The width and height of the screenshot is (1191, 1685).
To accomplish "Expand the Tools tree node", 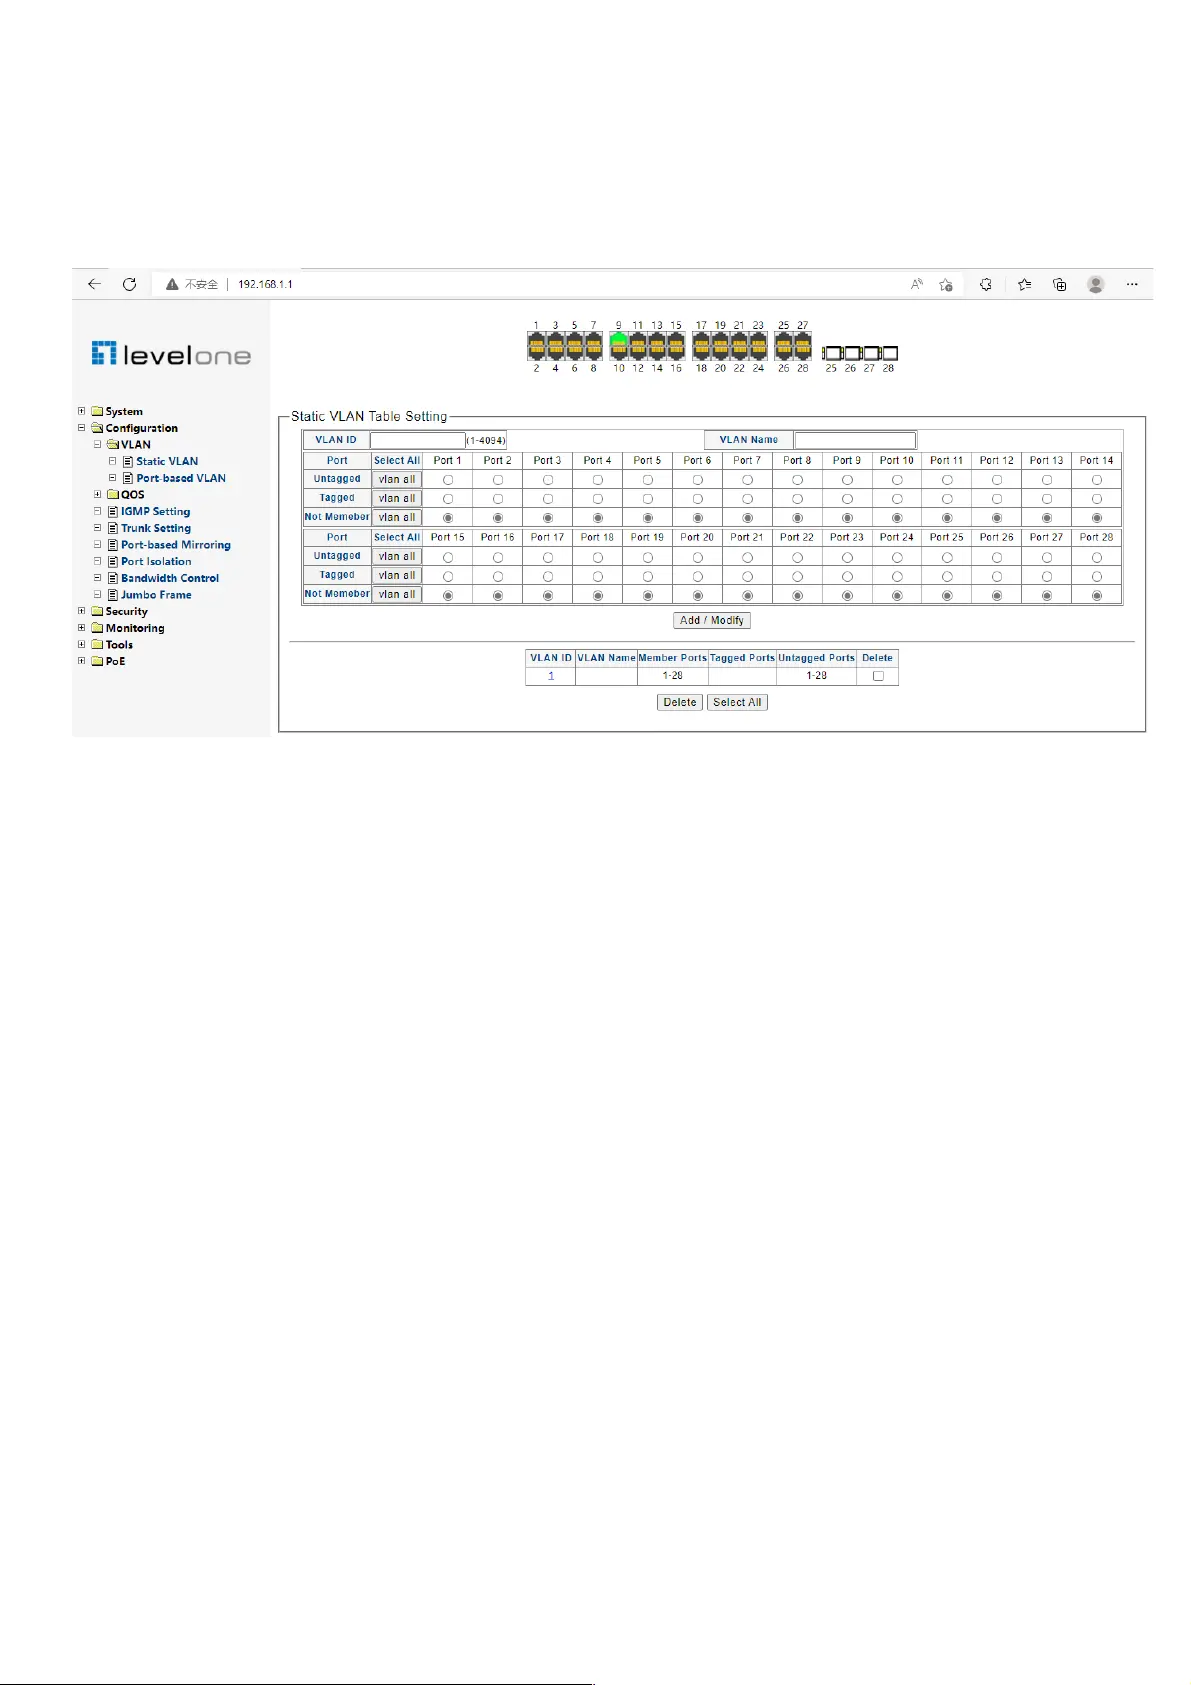I will (x=82, y=645).
